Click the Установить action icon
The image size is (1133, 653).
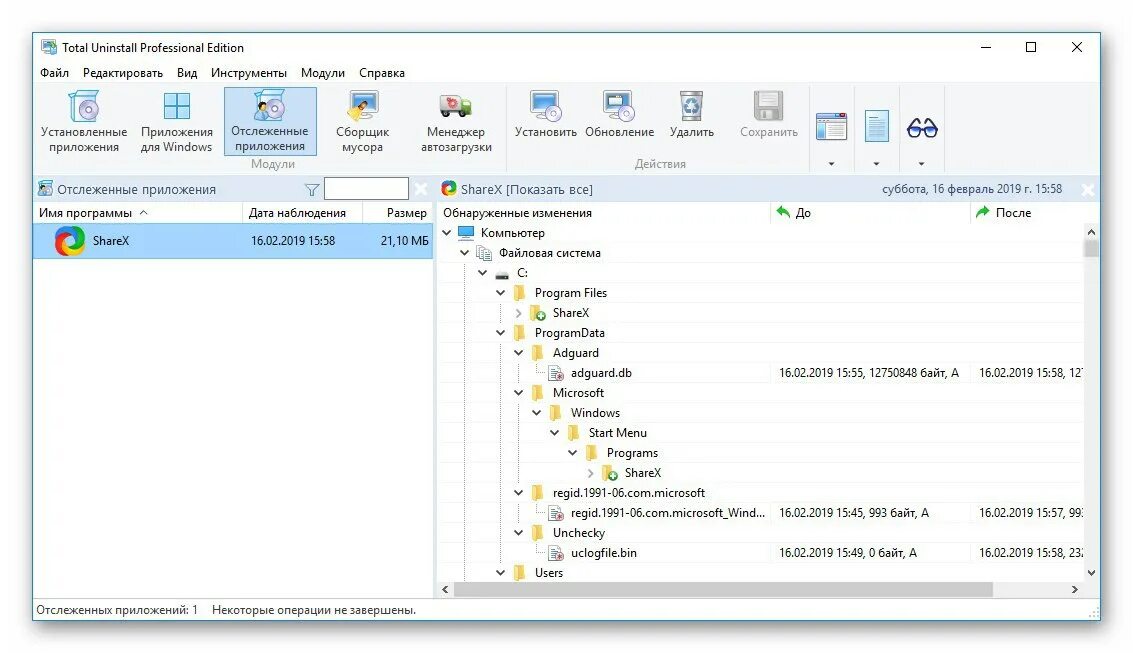pyautogui.click(x=546, y=106)
